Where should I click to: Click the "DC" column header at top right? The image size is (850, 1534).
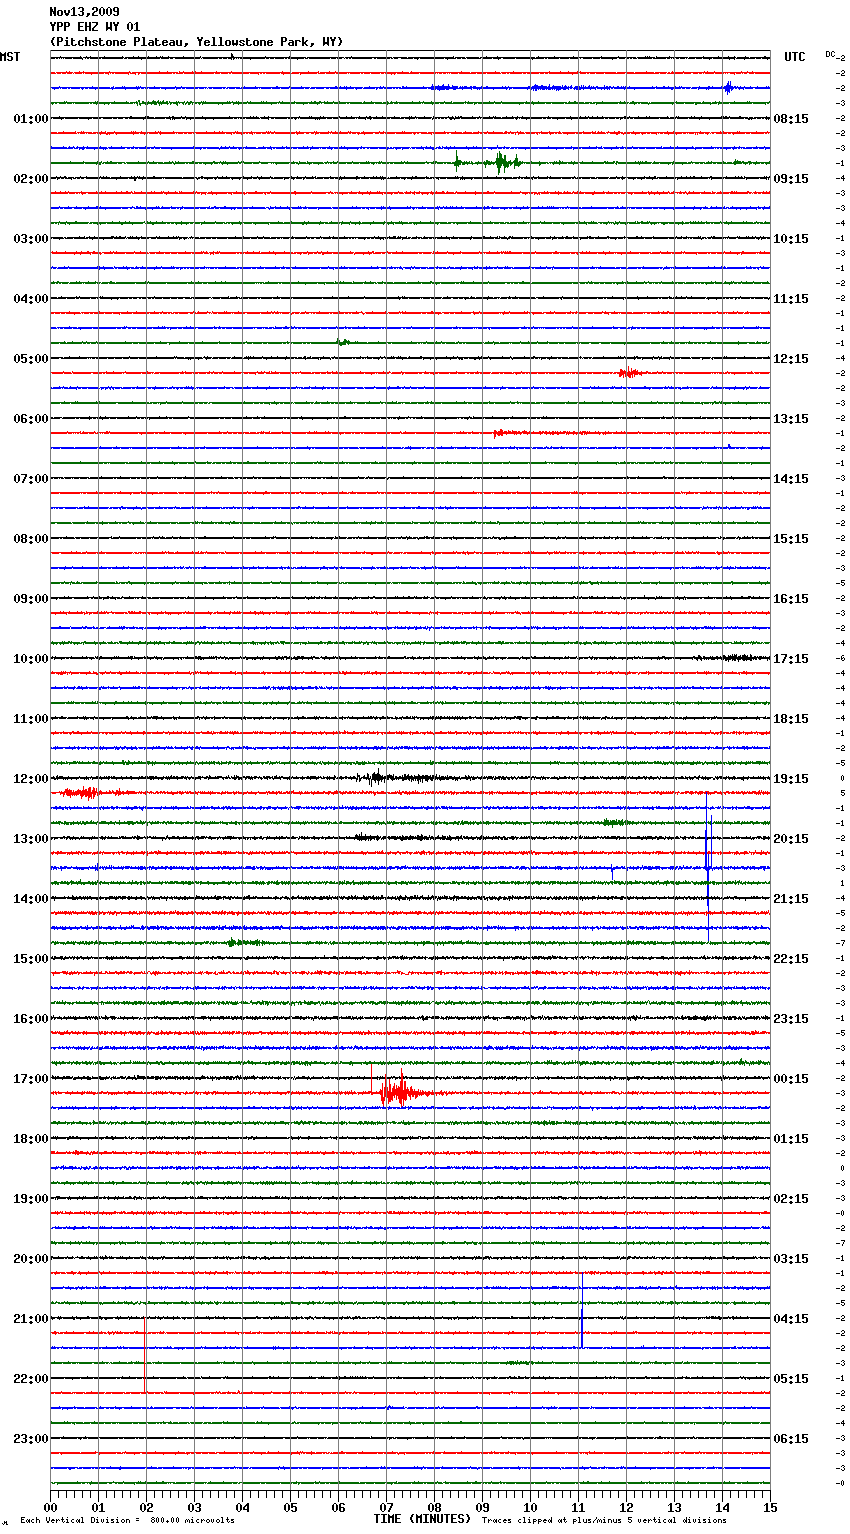pyautogui.click(x=830, y=54)
